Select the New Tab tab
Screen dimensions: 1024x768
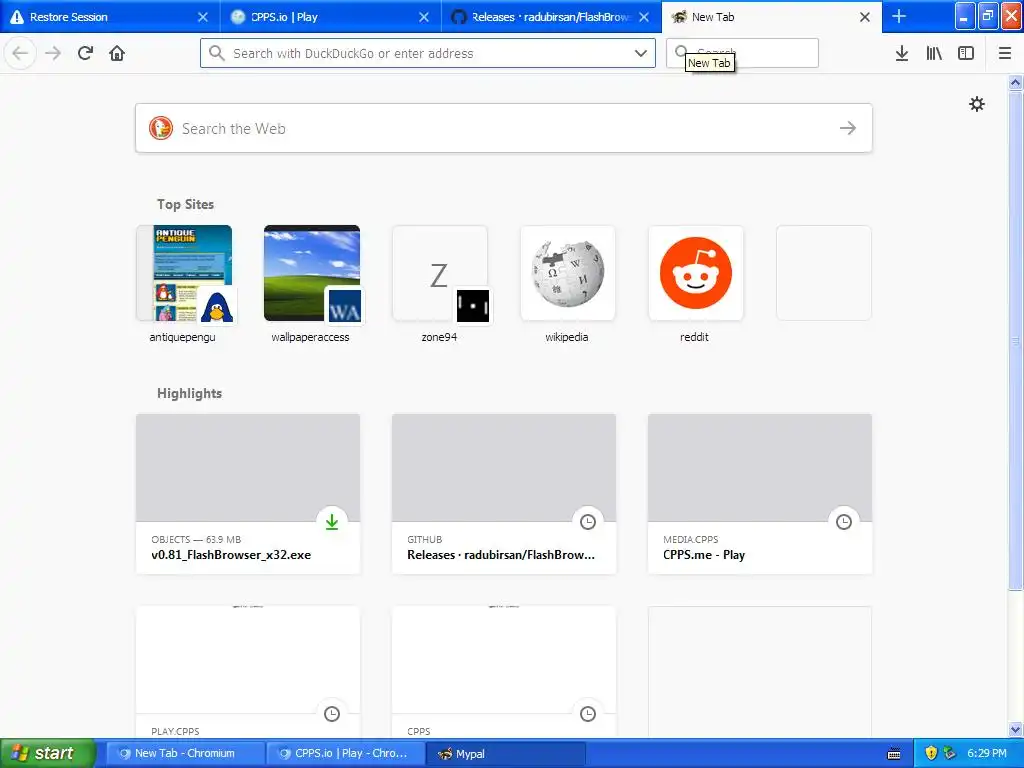click(x=771, y=17)
